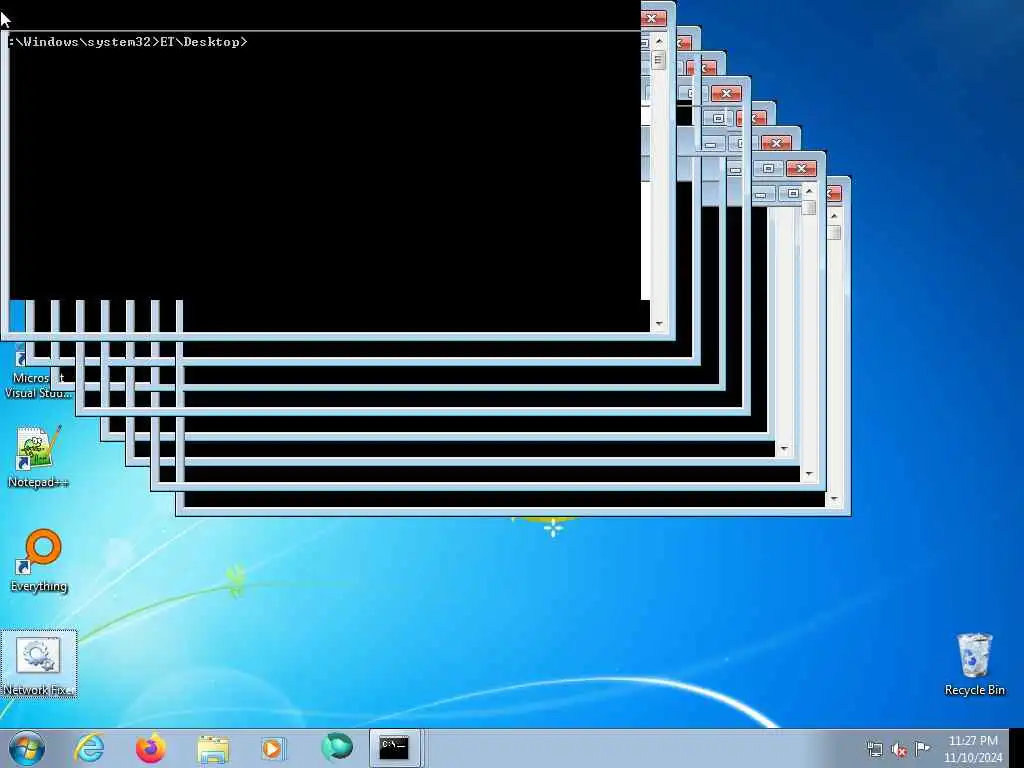Click the green round app icon on taskbar
The image size is (1024, 768).
tap(337, 747)
